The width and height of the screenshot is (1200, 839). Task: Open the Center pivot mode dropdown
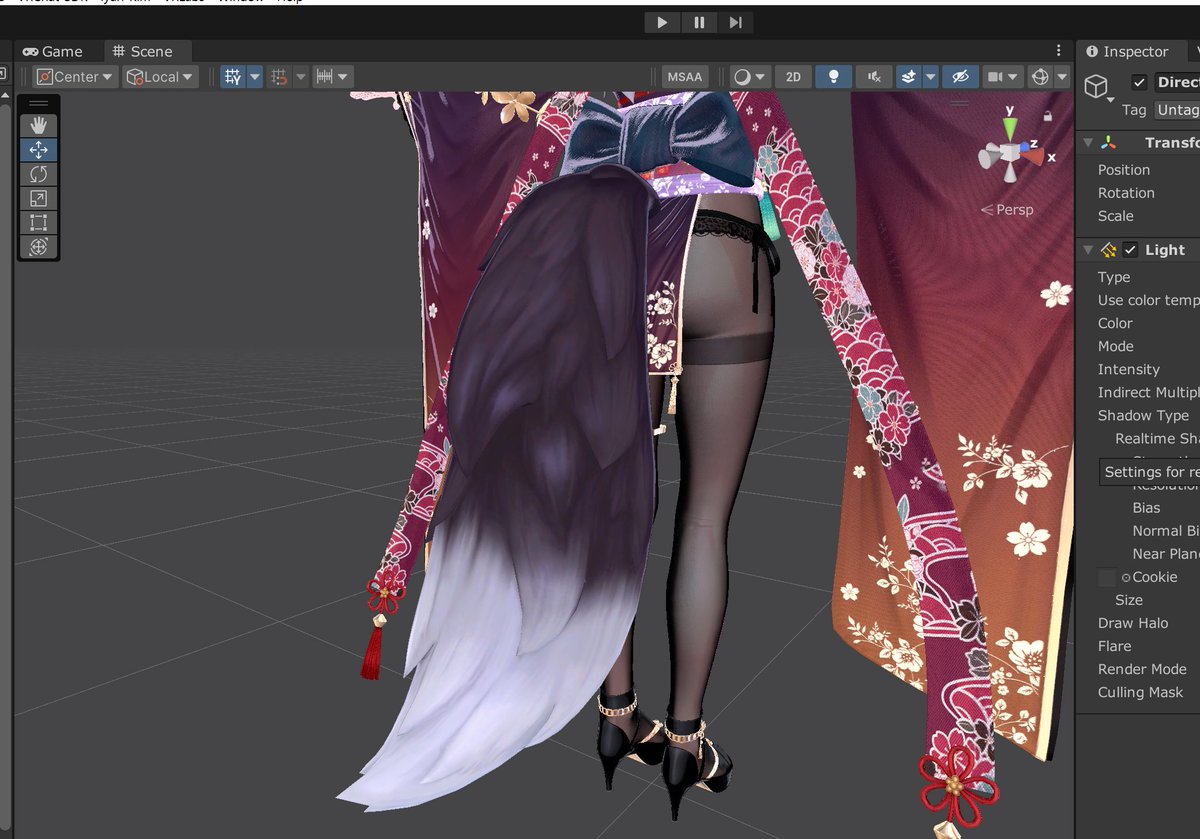pyautogui.click(x=75, y=77)
